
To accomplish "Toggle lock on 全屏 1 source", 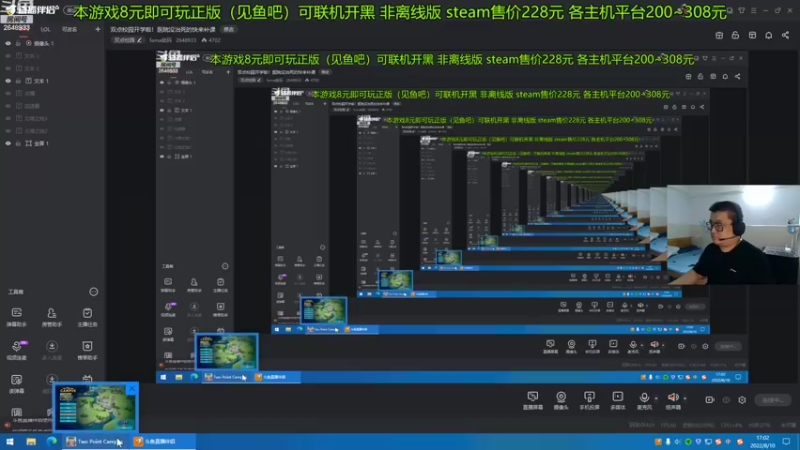I will [18, 143].
